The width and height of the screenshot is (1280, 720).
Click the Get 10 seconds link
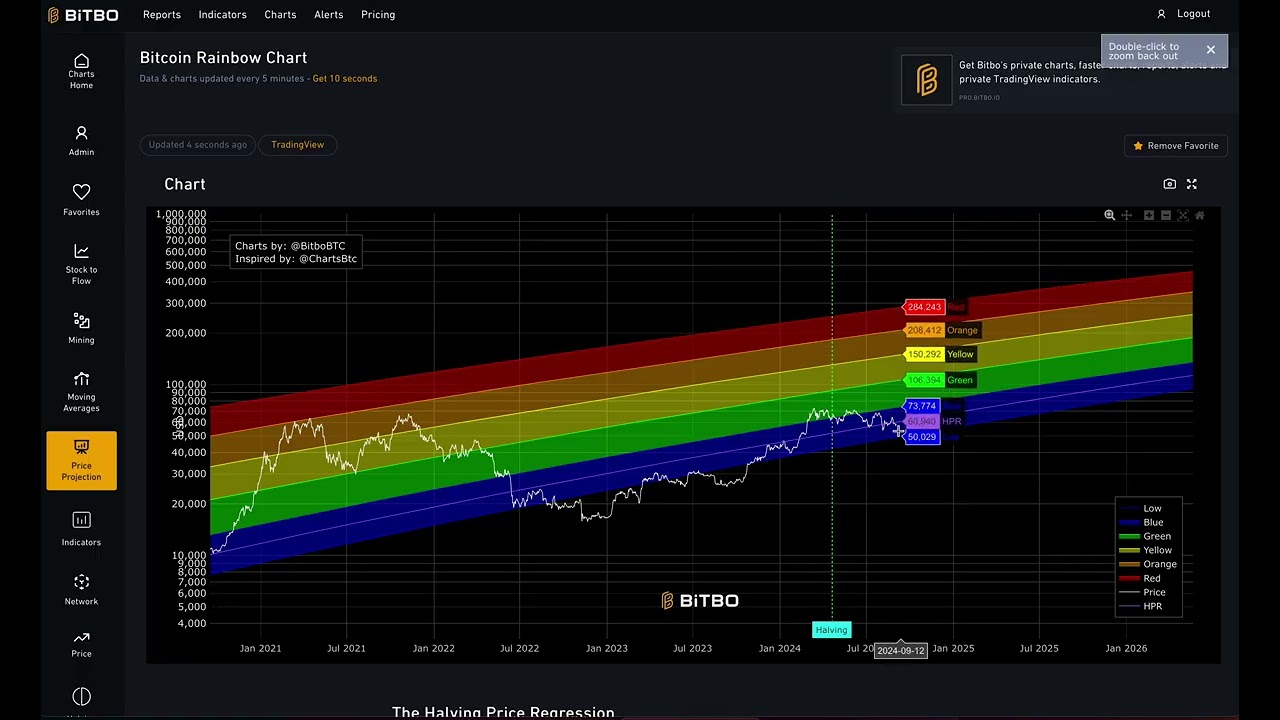pyautogui.click(x=345, y=79)
